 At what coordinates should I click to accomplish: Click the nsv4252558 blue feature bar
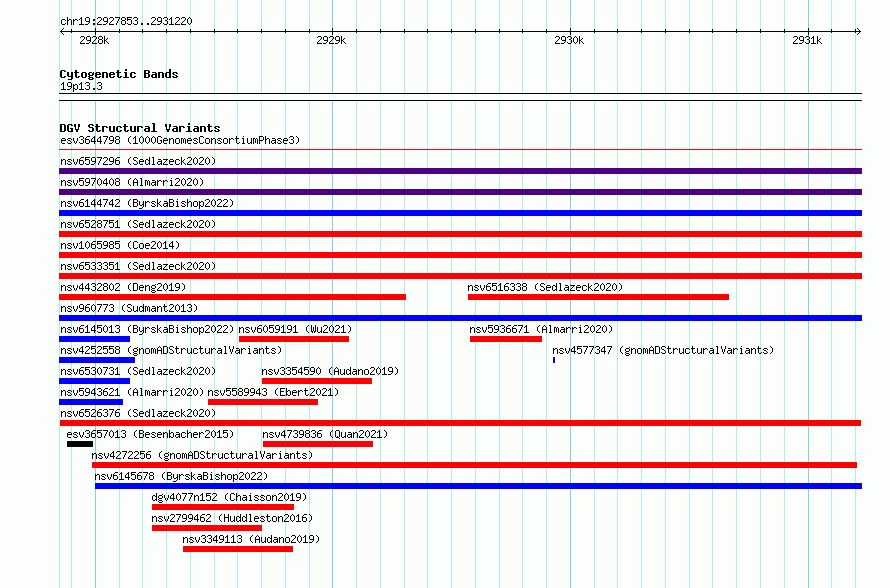pos(97,360)
